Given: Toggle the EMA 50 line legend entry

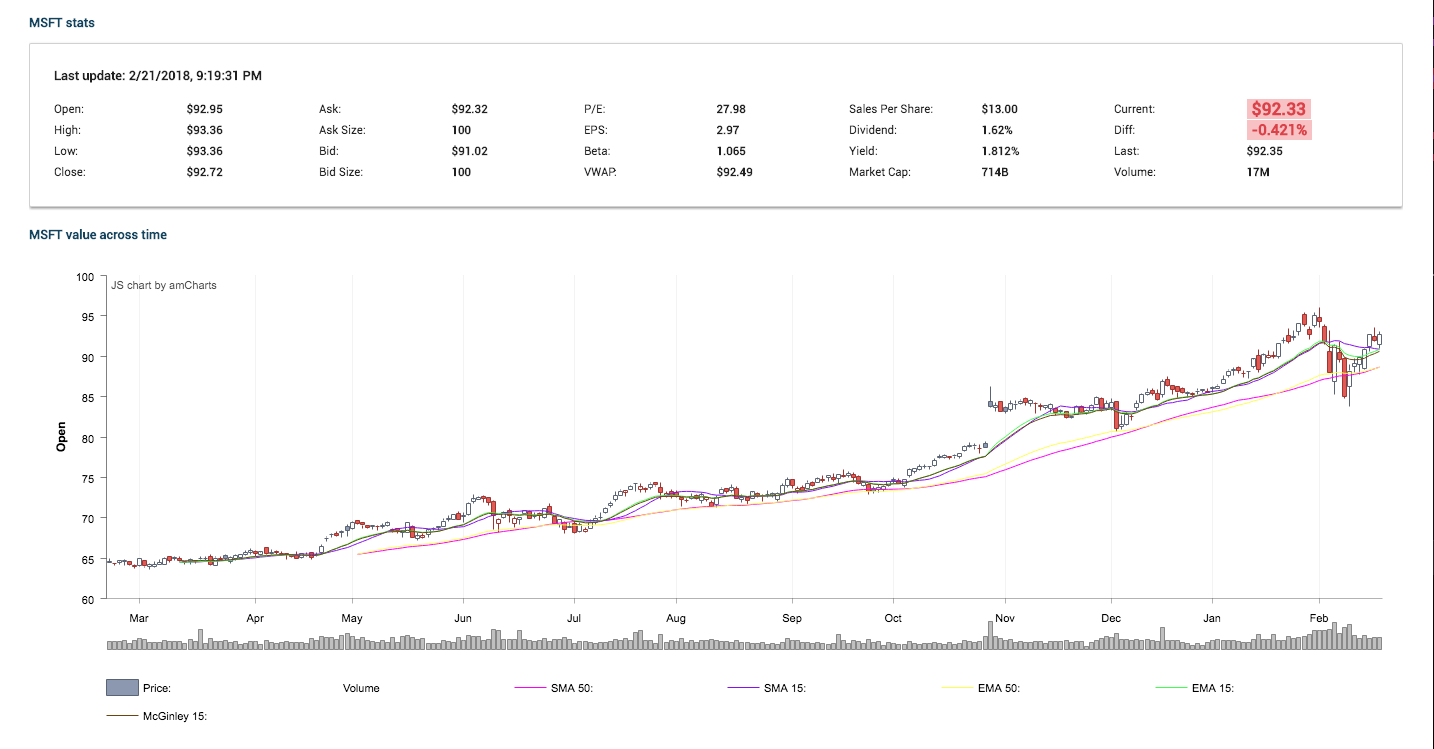Looking at the screenshot, I should coord(980,688).
